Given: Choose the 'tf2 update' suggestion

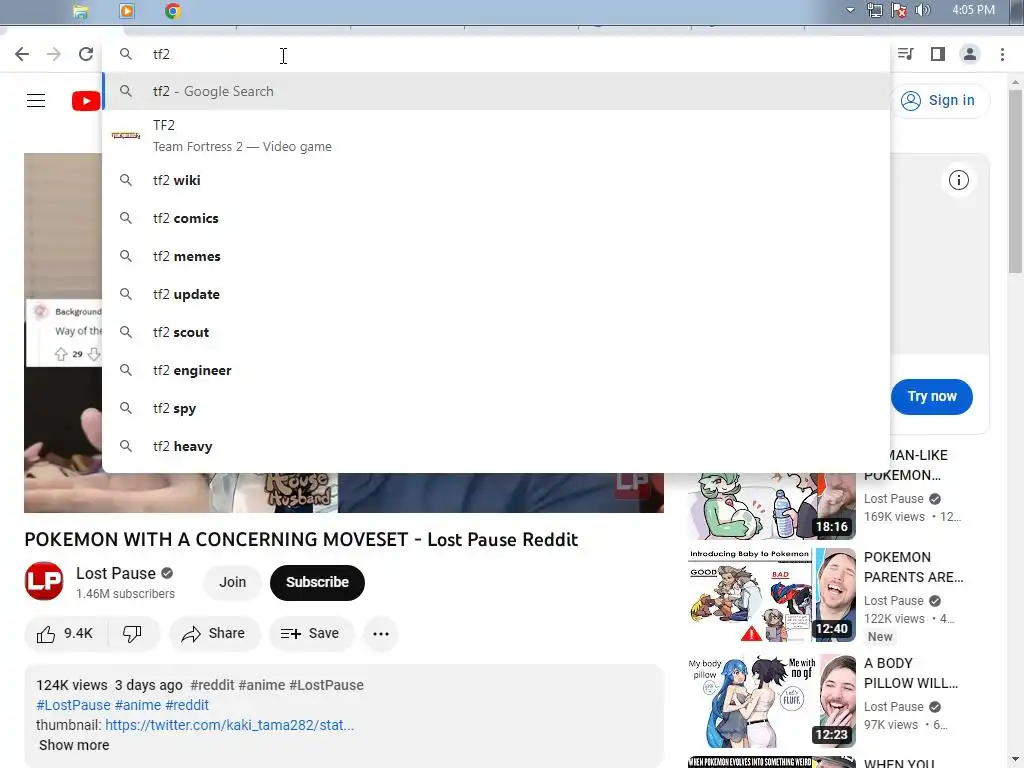Looking at the screenshot, I should (496, 294).
